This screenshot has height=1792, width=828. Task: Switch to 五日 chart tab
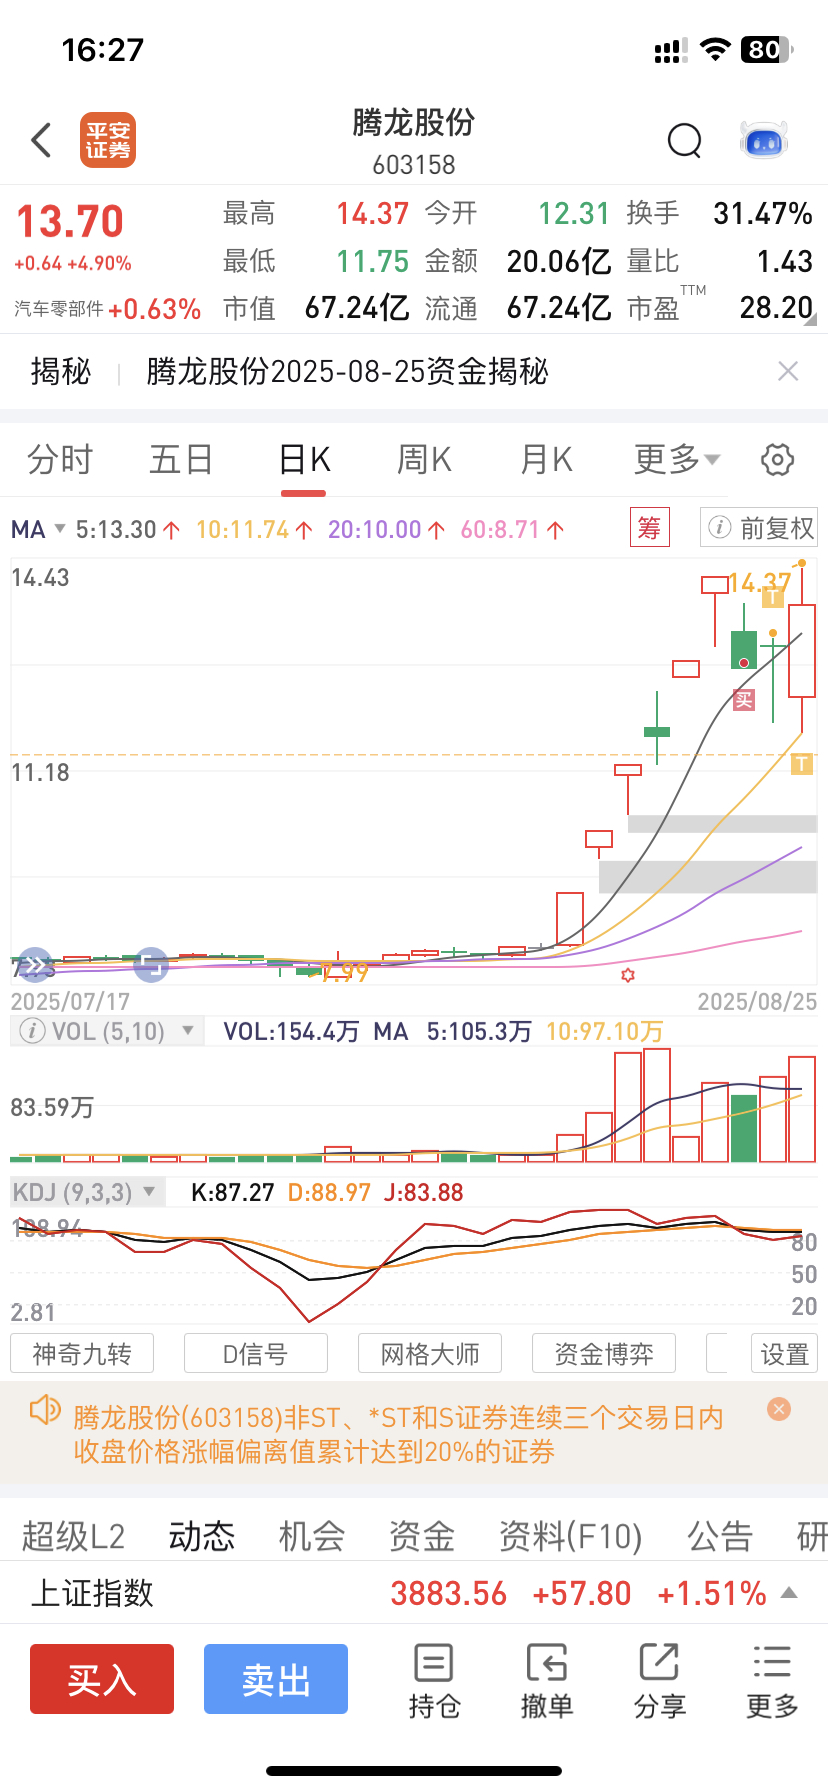[x=181, y=460]
